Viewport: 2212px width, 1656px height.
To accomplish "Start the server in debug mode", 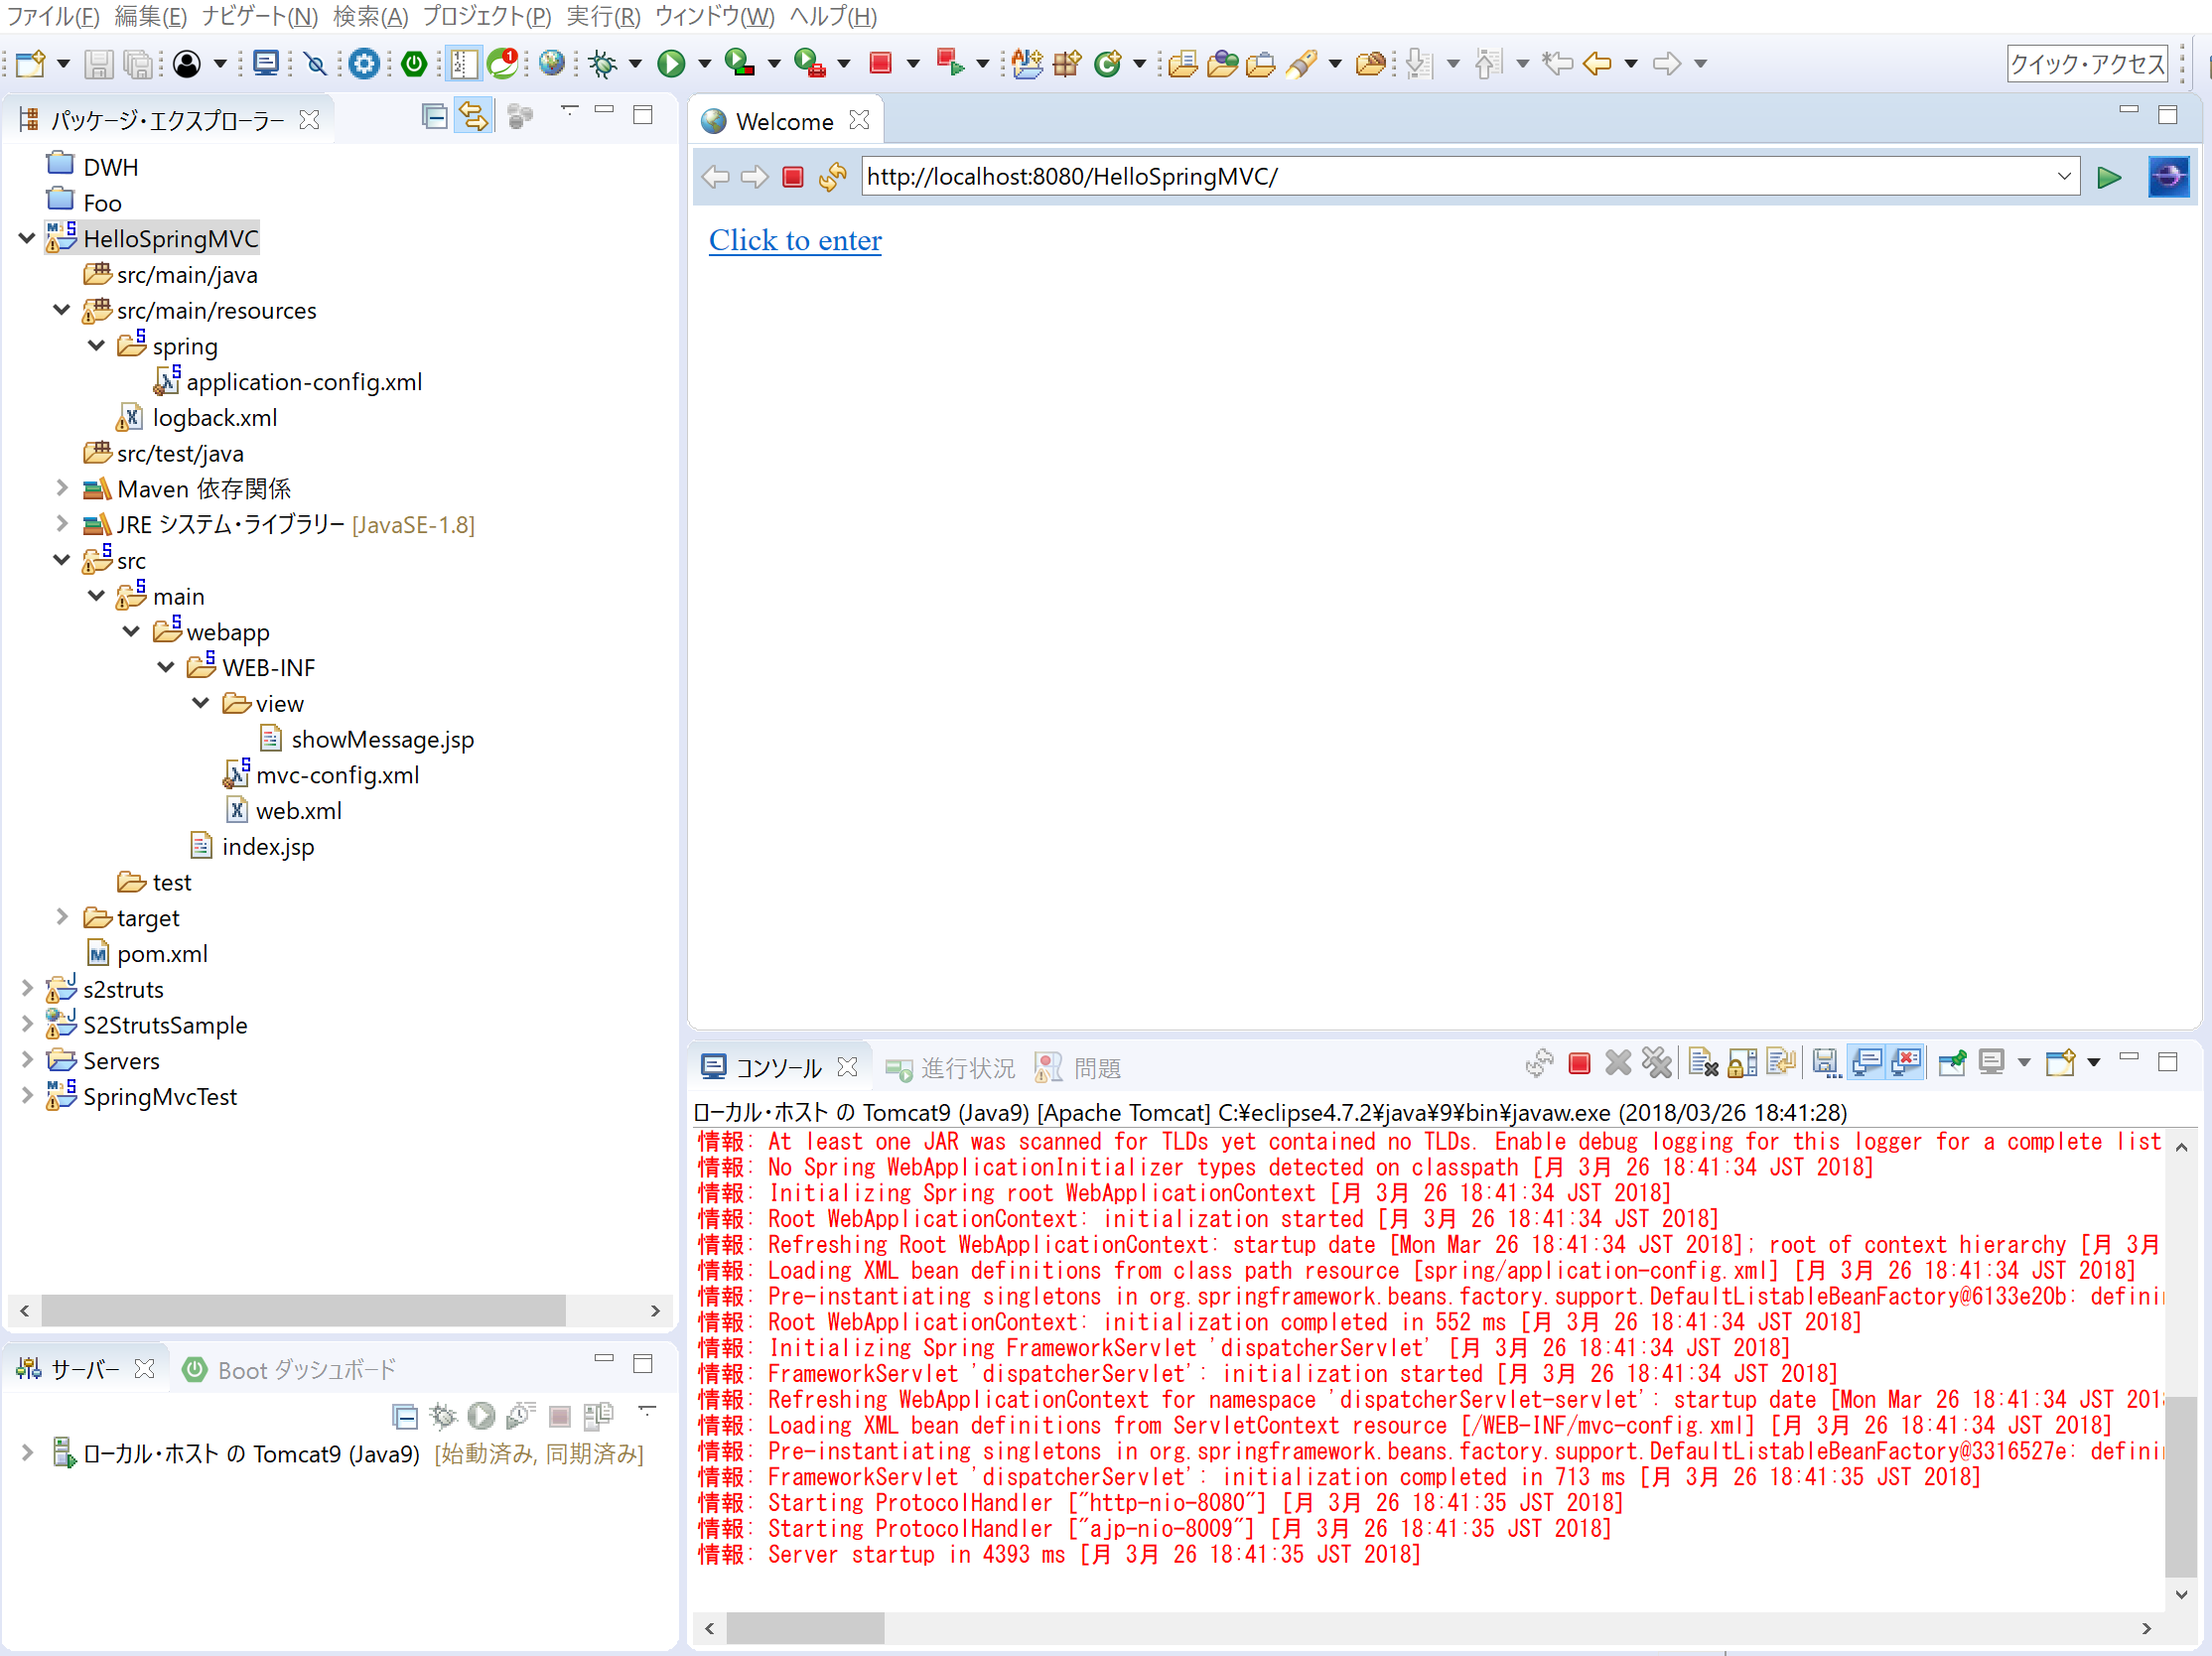I will [x=443, y=1416].
